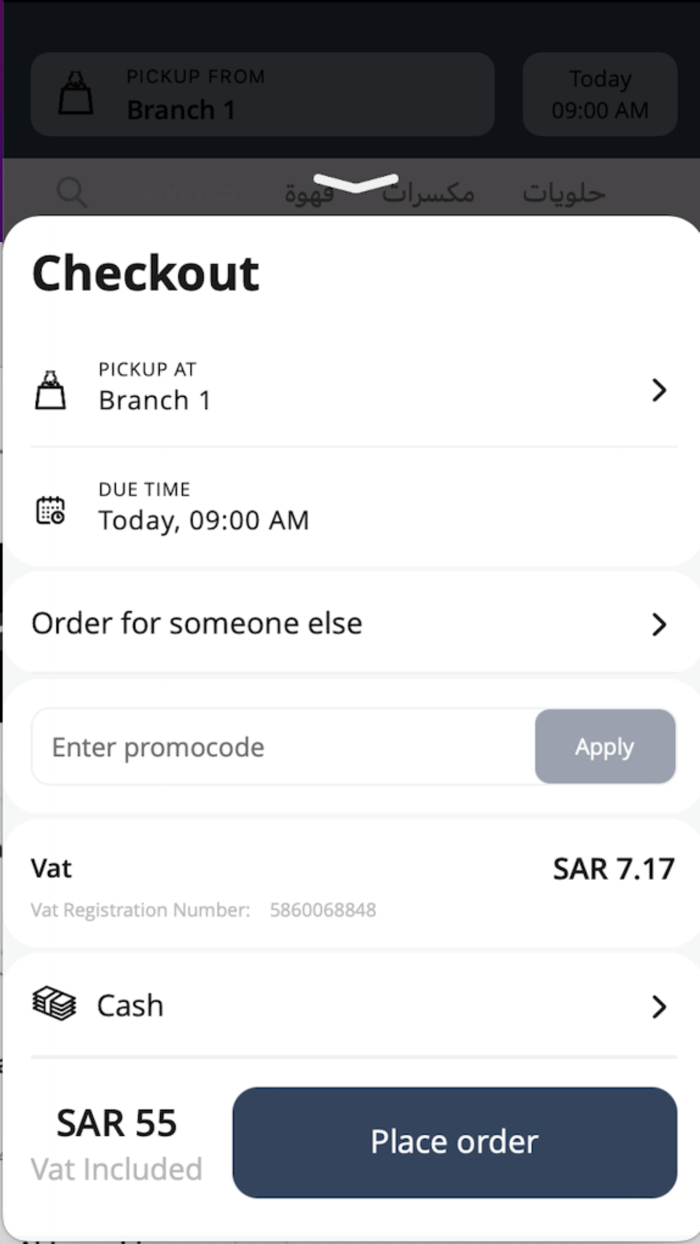This screenshot has height=1244, width=700.
Task: Select the مكسرات category tab
Action: [429, 193]
